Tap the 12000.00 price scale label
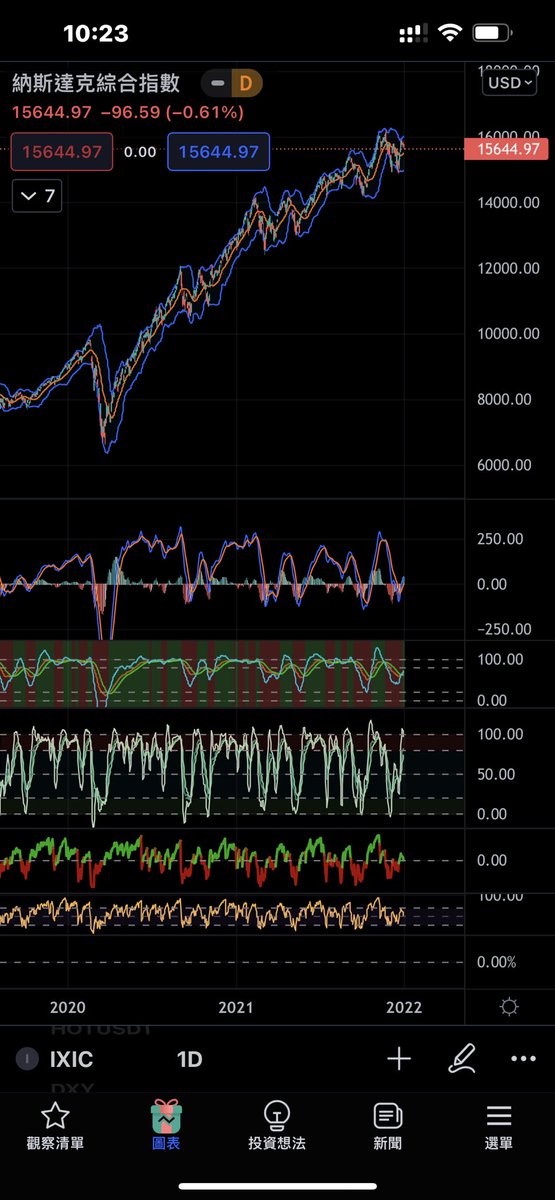 509,268
